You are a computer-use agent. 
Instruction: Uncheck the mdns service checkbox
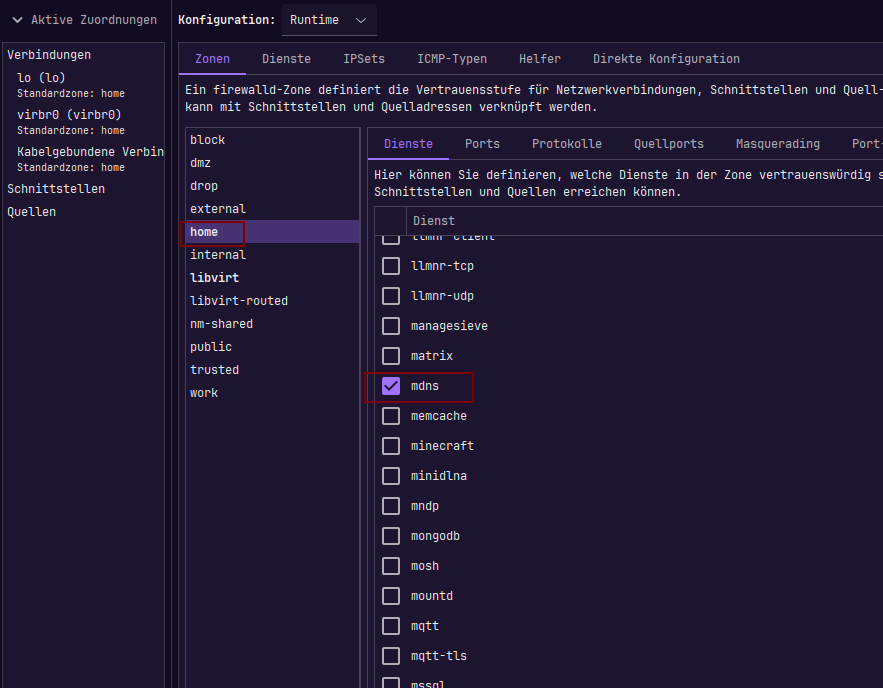[391, 386]
